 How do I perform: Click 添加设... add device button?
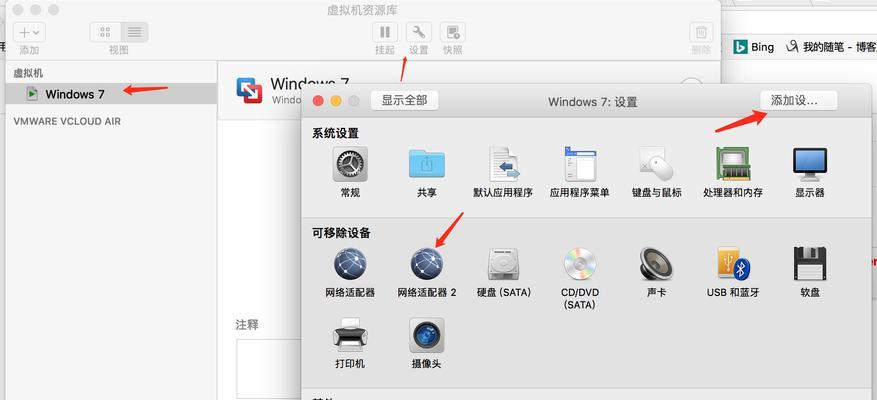pos(798,100)
